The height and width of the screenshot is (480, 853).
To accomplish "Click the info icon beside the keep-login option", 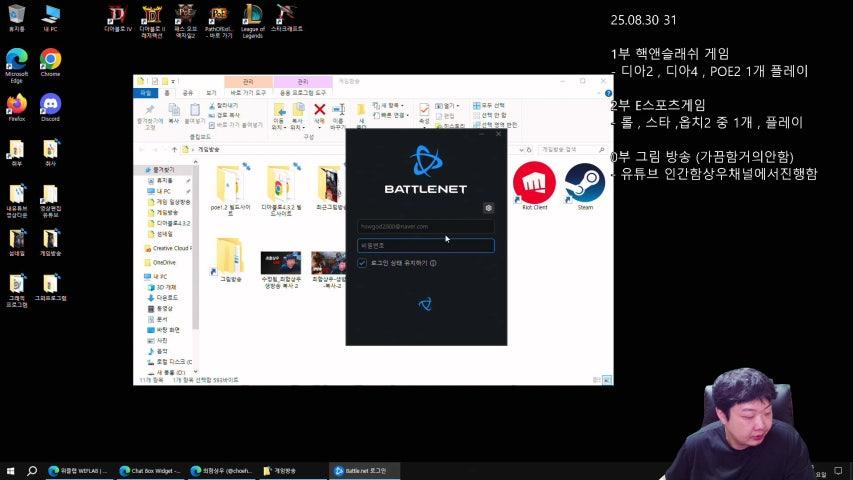I will click(433, 263).
